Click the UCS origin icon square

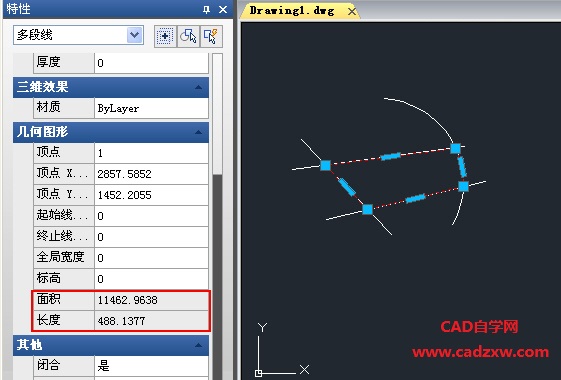point(258,373)
